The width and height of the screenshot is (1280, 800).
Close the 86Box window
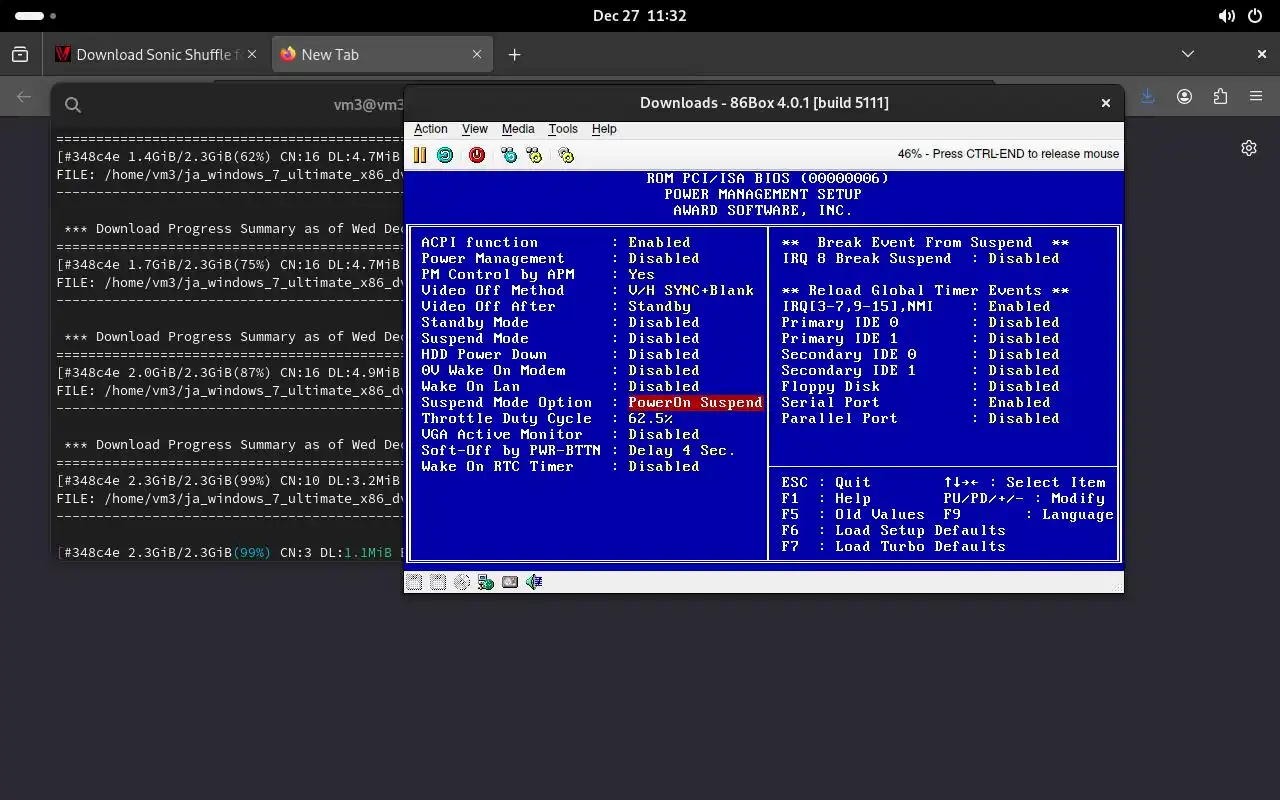point(1106,103)
